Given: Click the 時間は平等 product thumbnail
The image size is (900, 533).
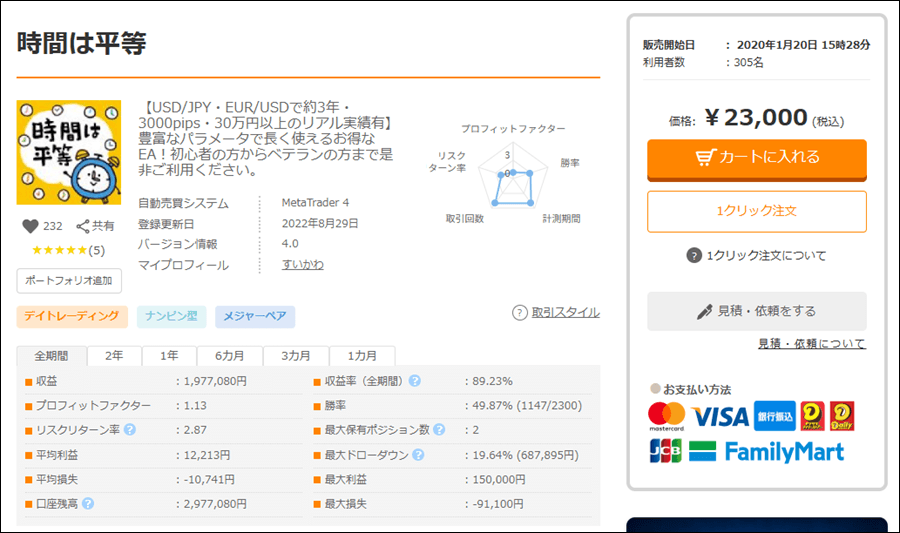Looking at the screenshot, I should [69, 152].
